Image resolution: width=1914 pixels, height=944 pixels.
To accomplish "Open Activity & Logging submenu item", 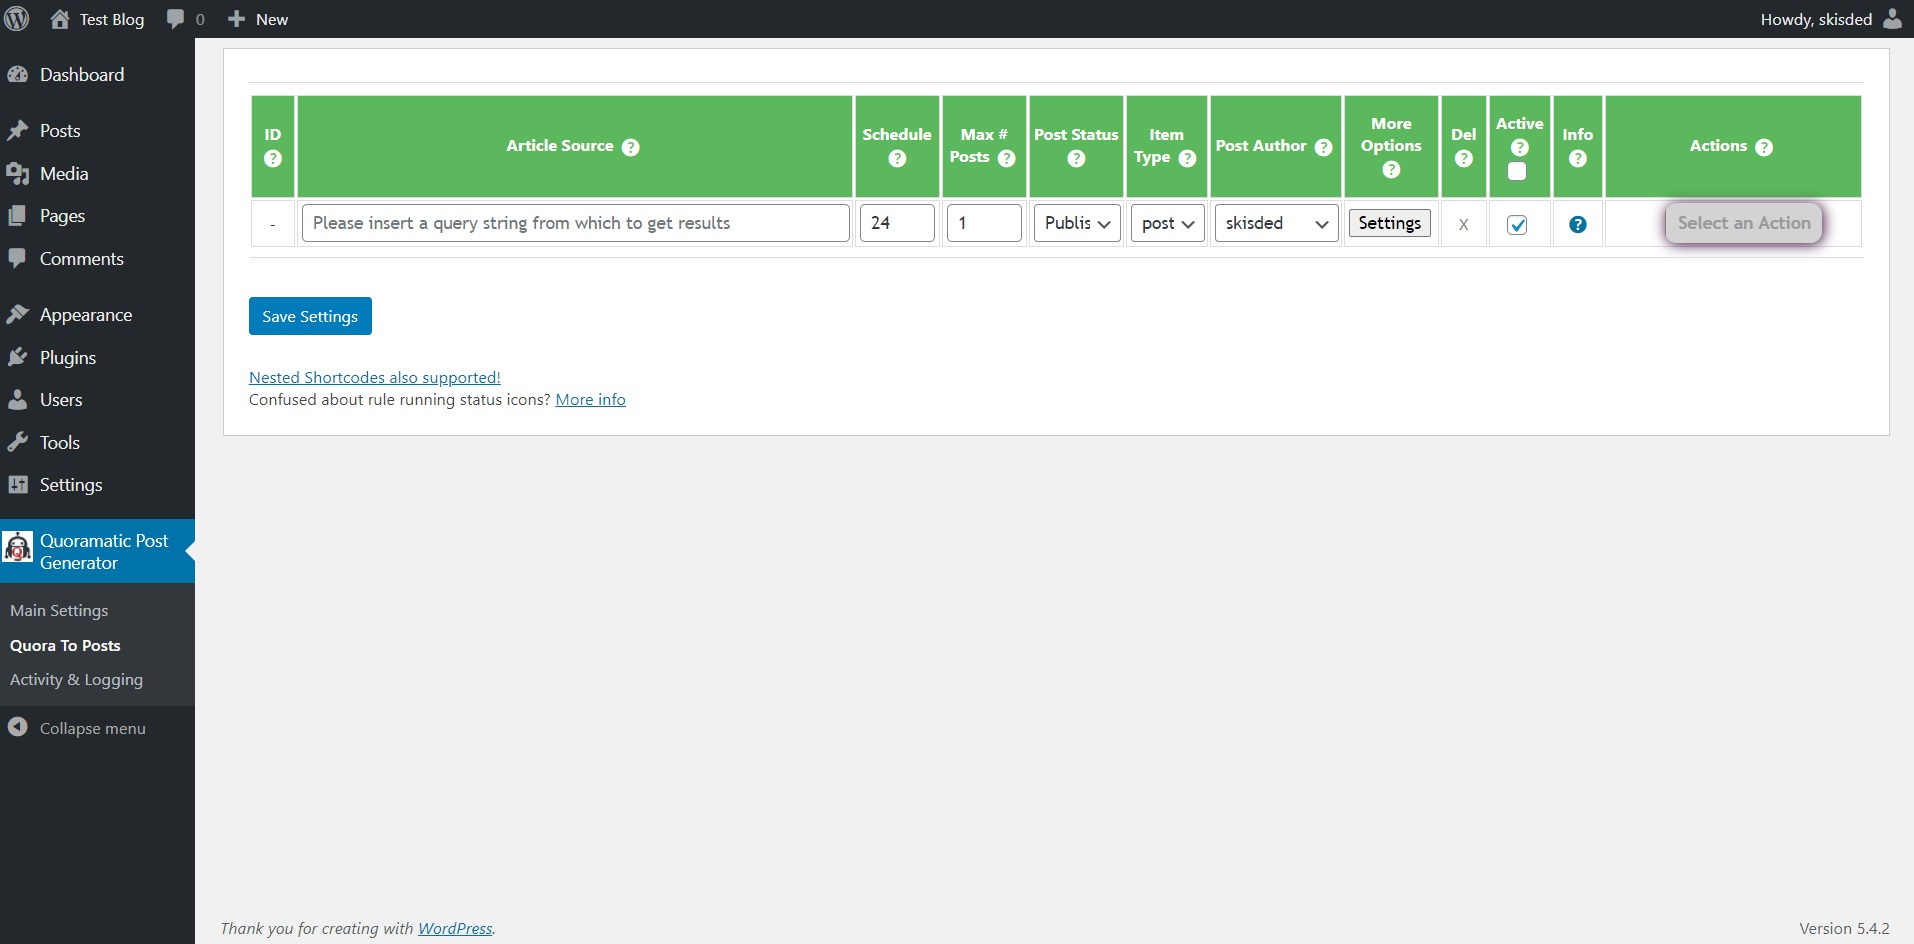I will pos(76,680).
